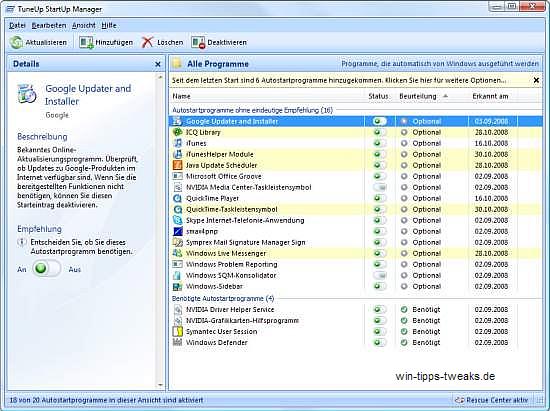Click the smax4pnp icon
The height and width of the screenshot is (411, 550).
pos(178,231)
